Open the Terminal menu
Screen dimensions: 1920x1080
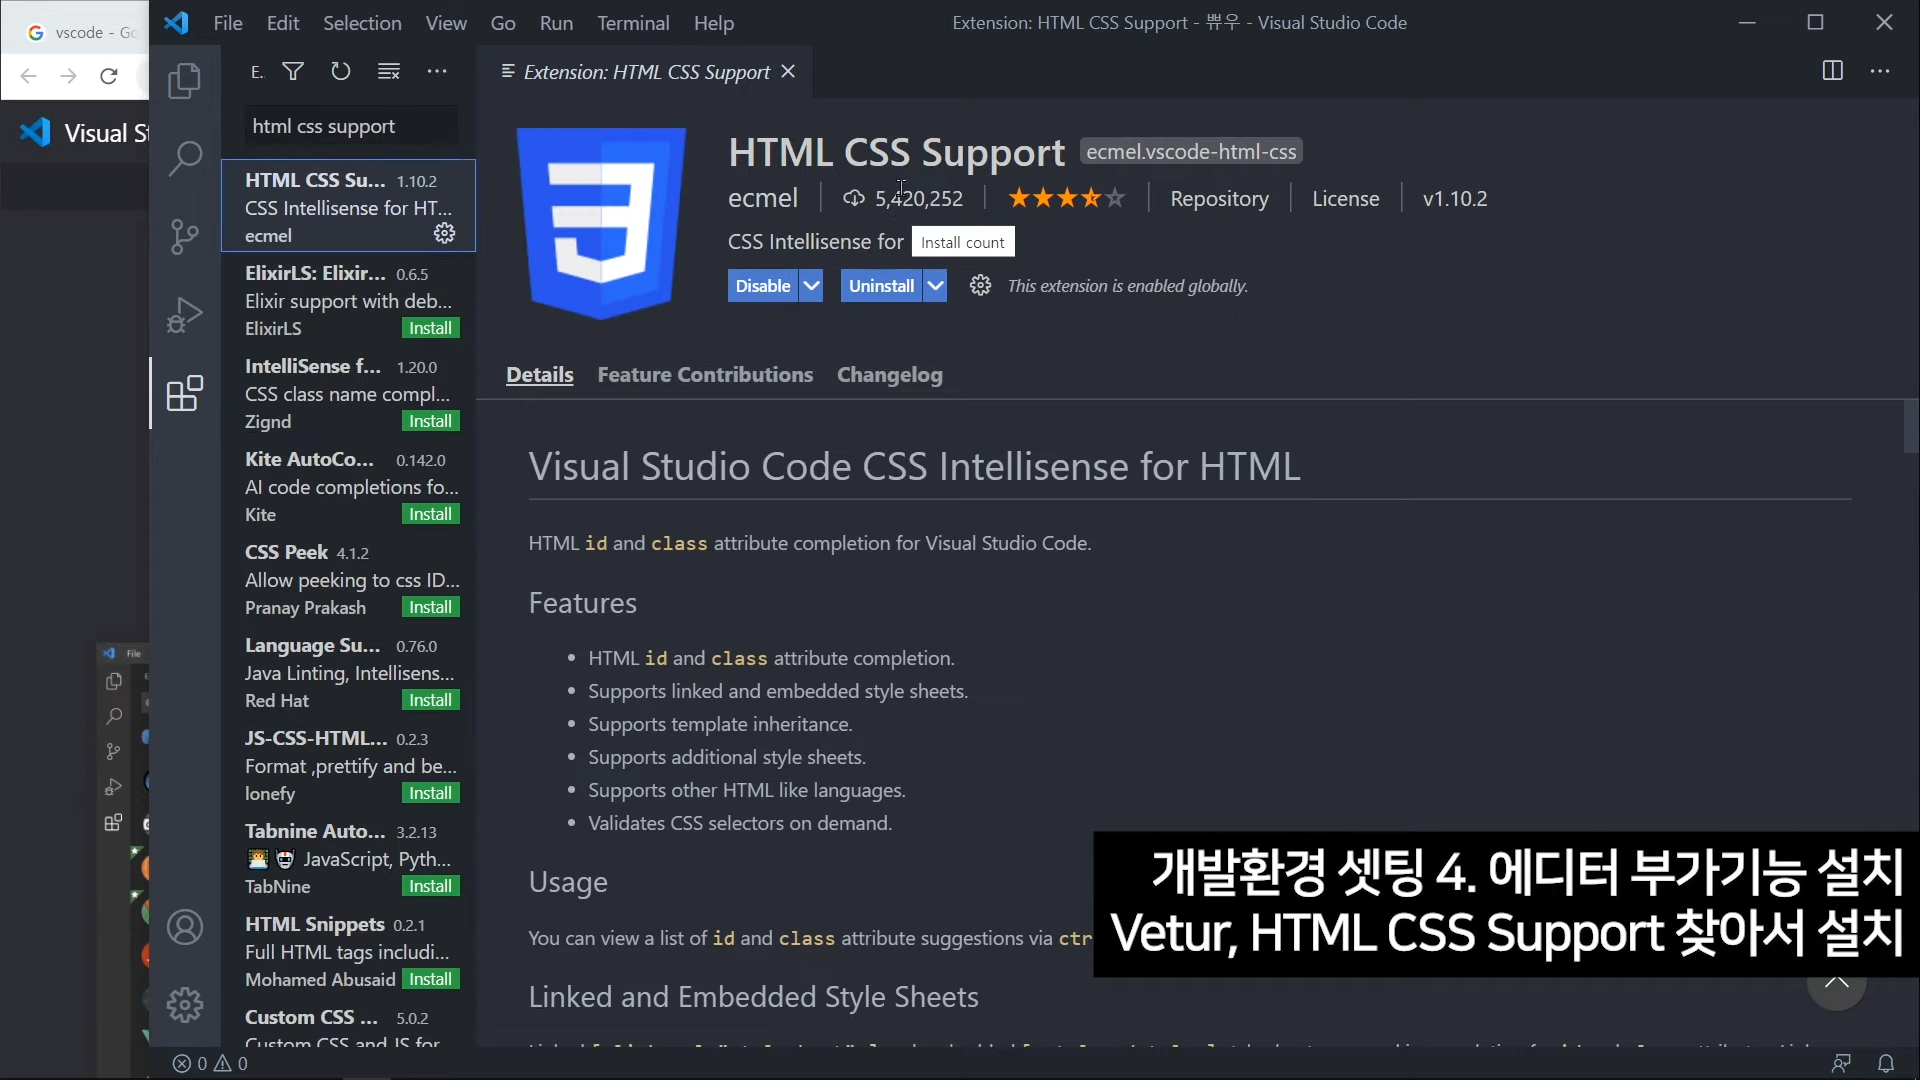pyautogui.click(x=633, y=23)
